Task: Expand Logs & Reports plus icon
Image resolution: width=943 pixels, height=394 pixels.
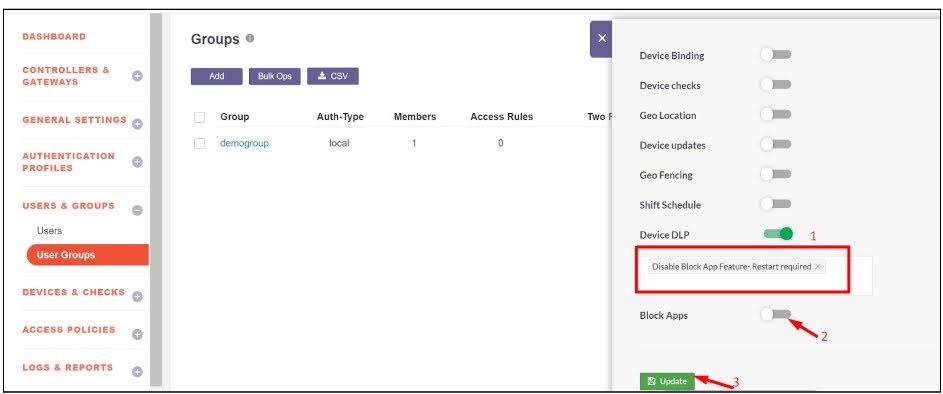Action: [x=137, y=372]
